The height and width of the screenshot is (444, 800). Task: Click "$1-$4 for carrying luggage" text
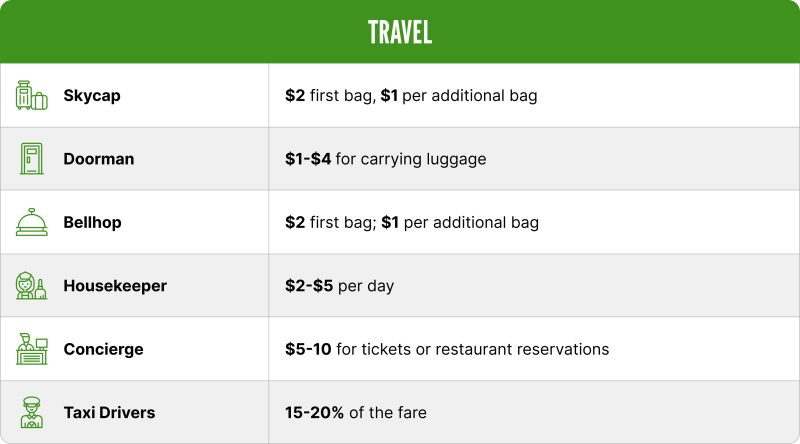[x=386, y=159]
